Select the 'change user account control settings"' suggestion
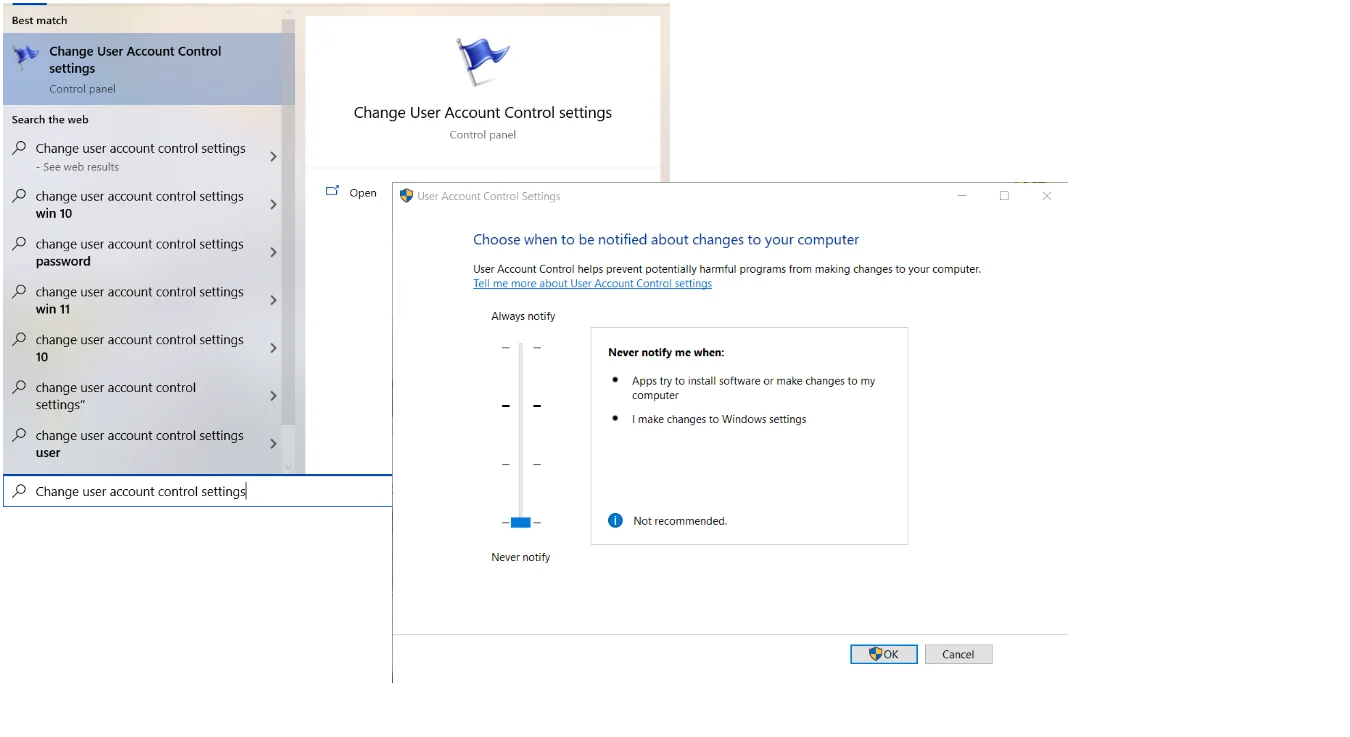1350x737 pixels. 143,396
